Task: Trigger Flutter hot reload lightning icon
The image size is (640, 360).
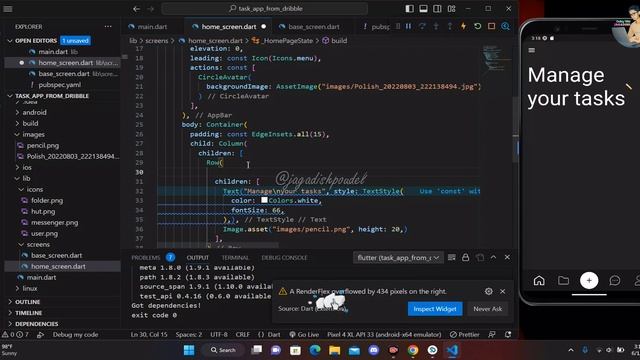Action: [463, 27]
